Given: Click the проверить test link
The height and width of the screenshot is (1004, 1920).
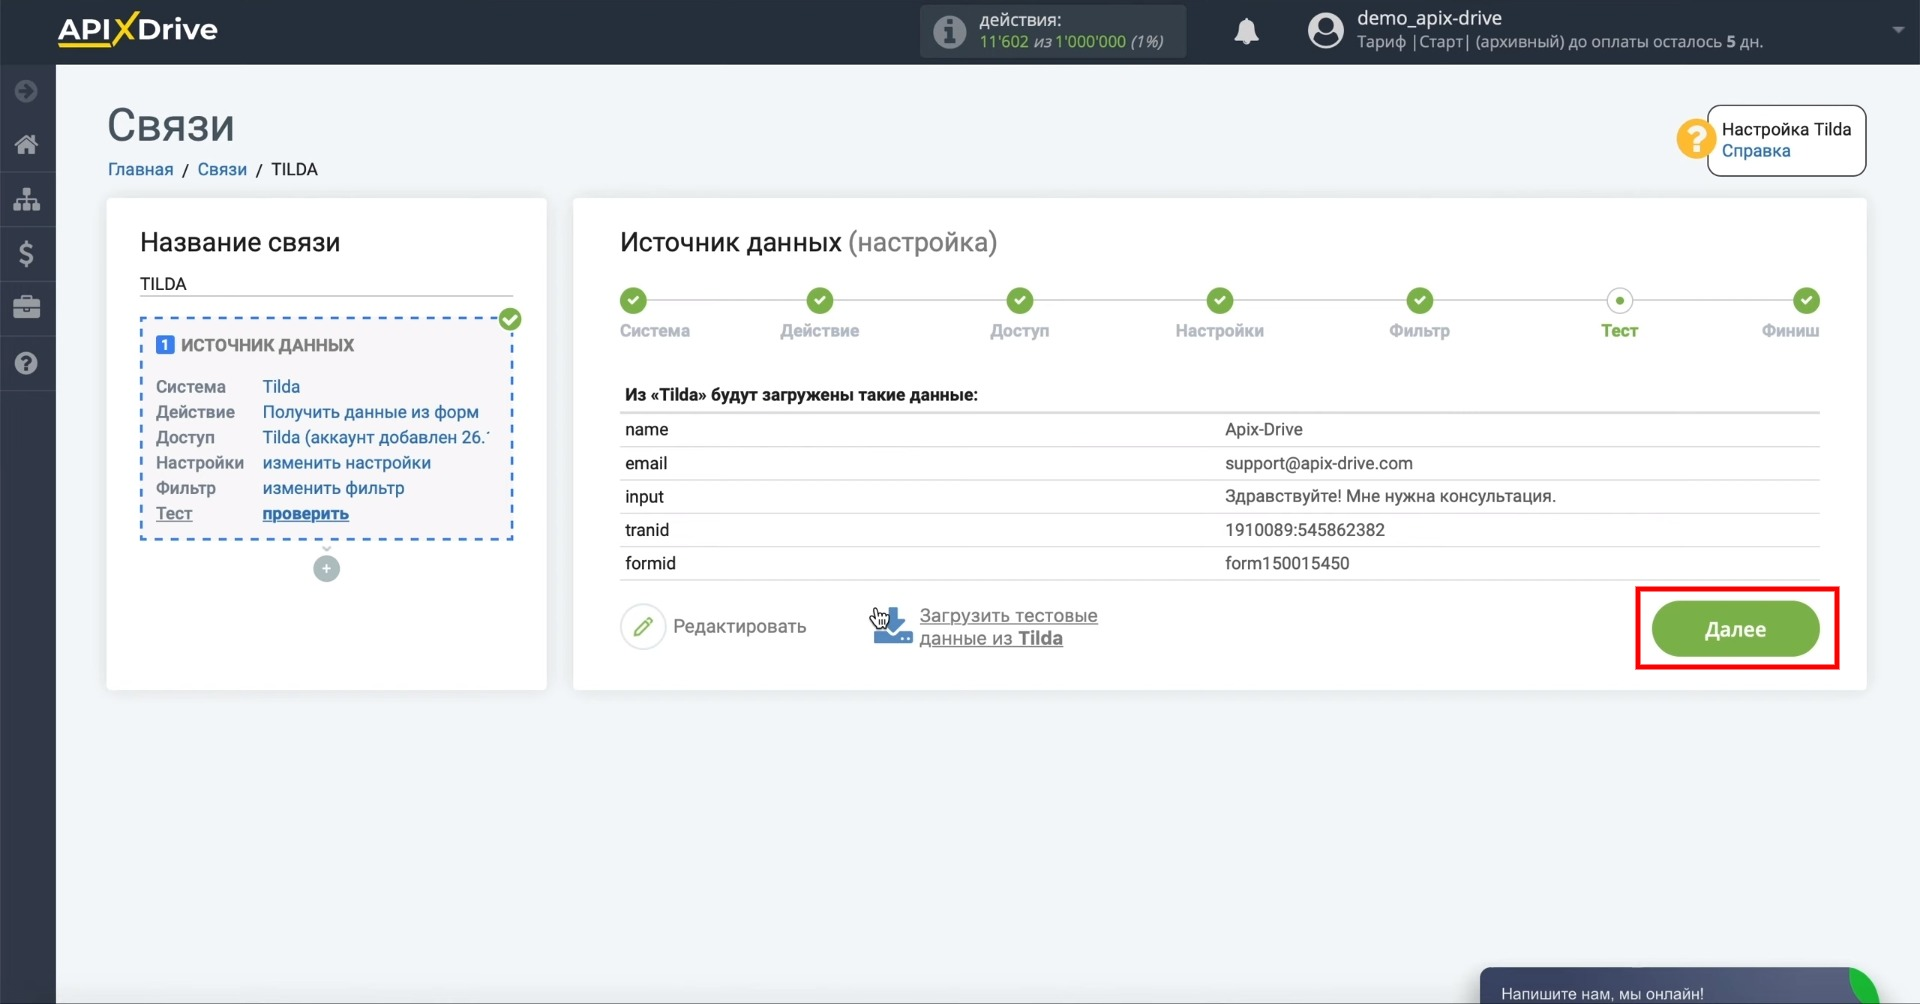Looking at the screenshot, I should coord(305,514).
